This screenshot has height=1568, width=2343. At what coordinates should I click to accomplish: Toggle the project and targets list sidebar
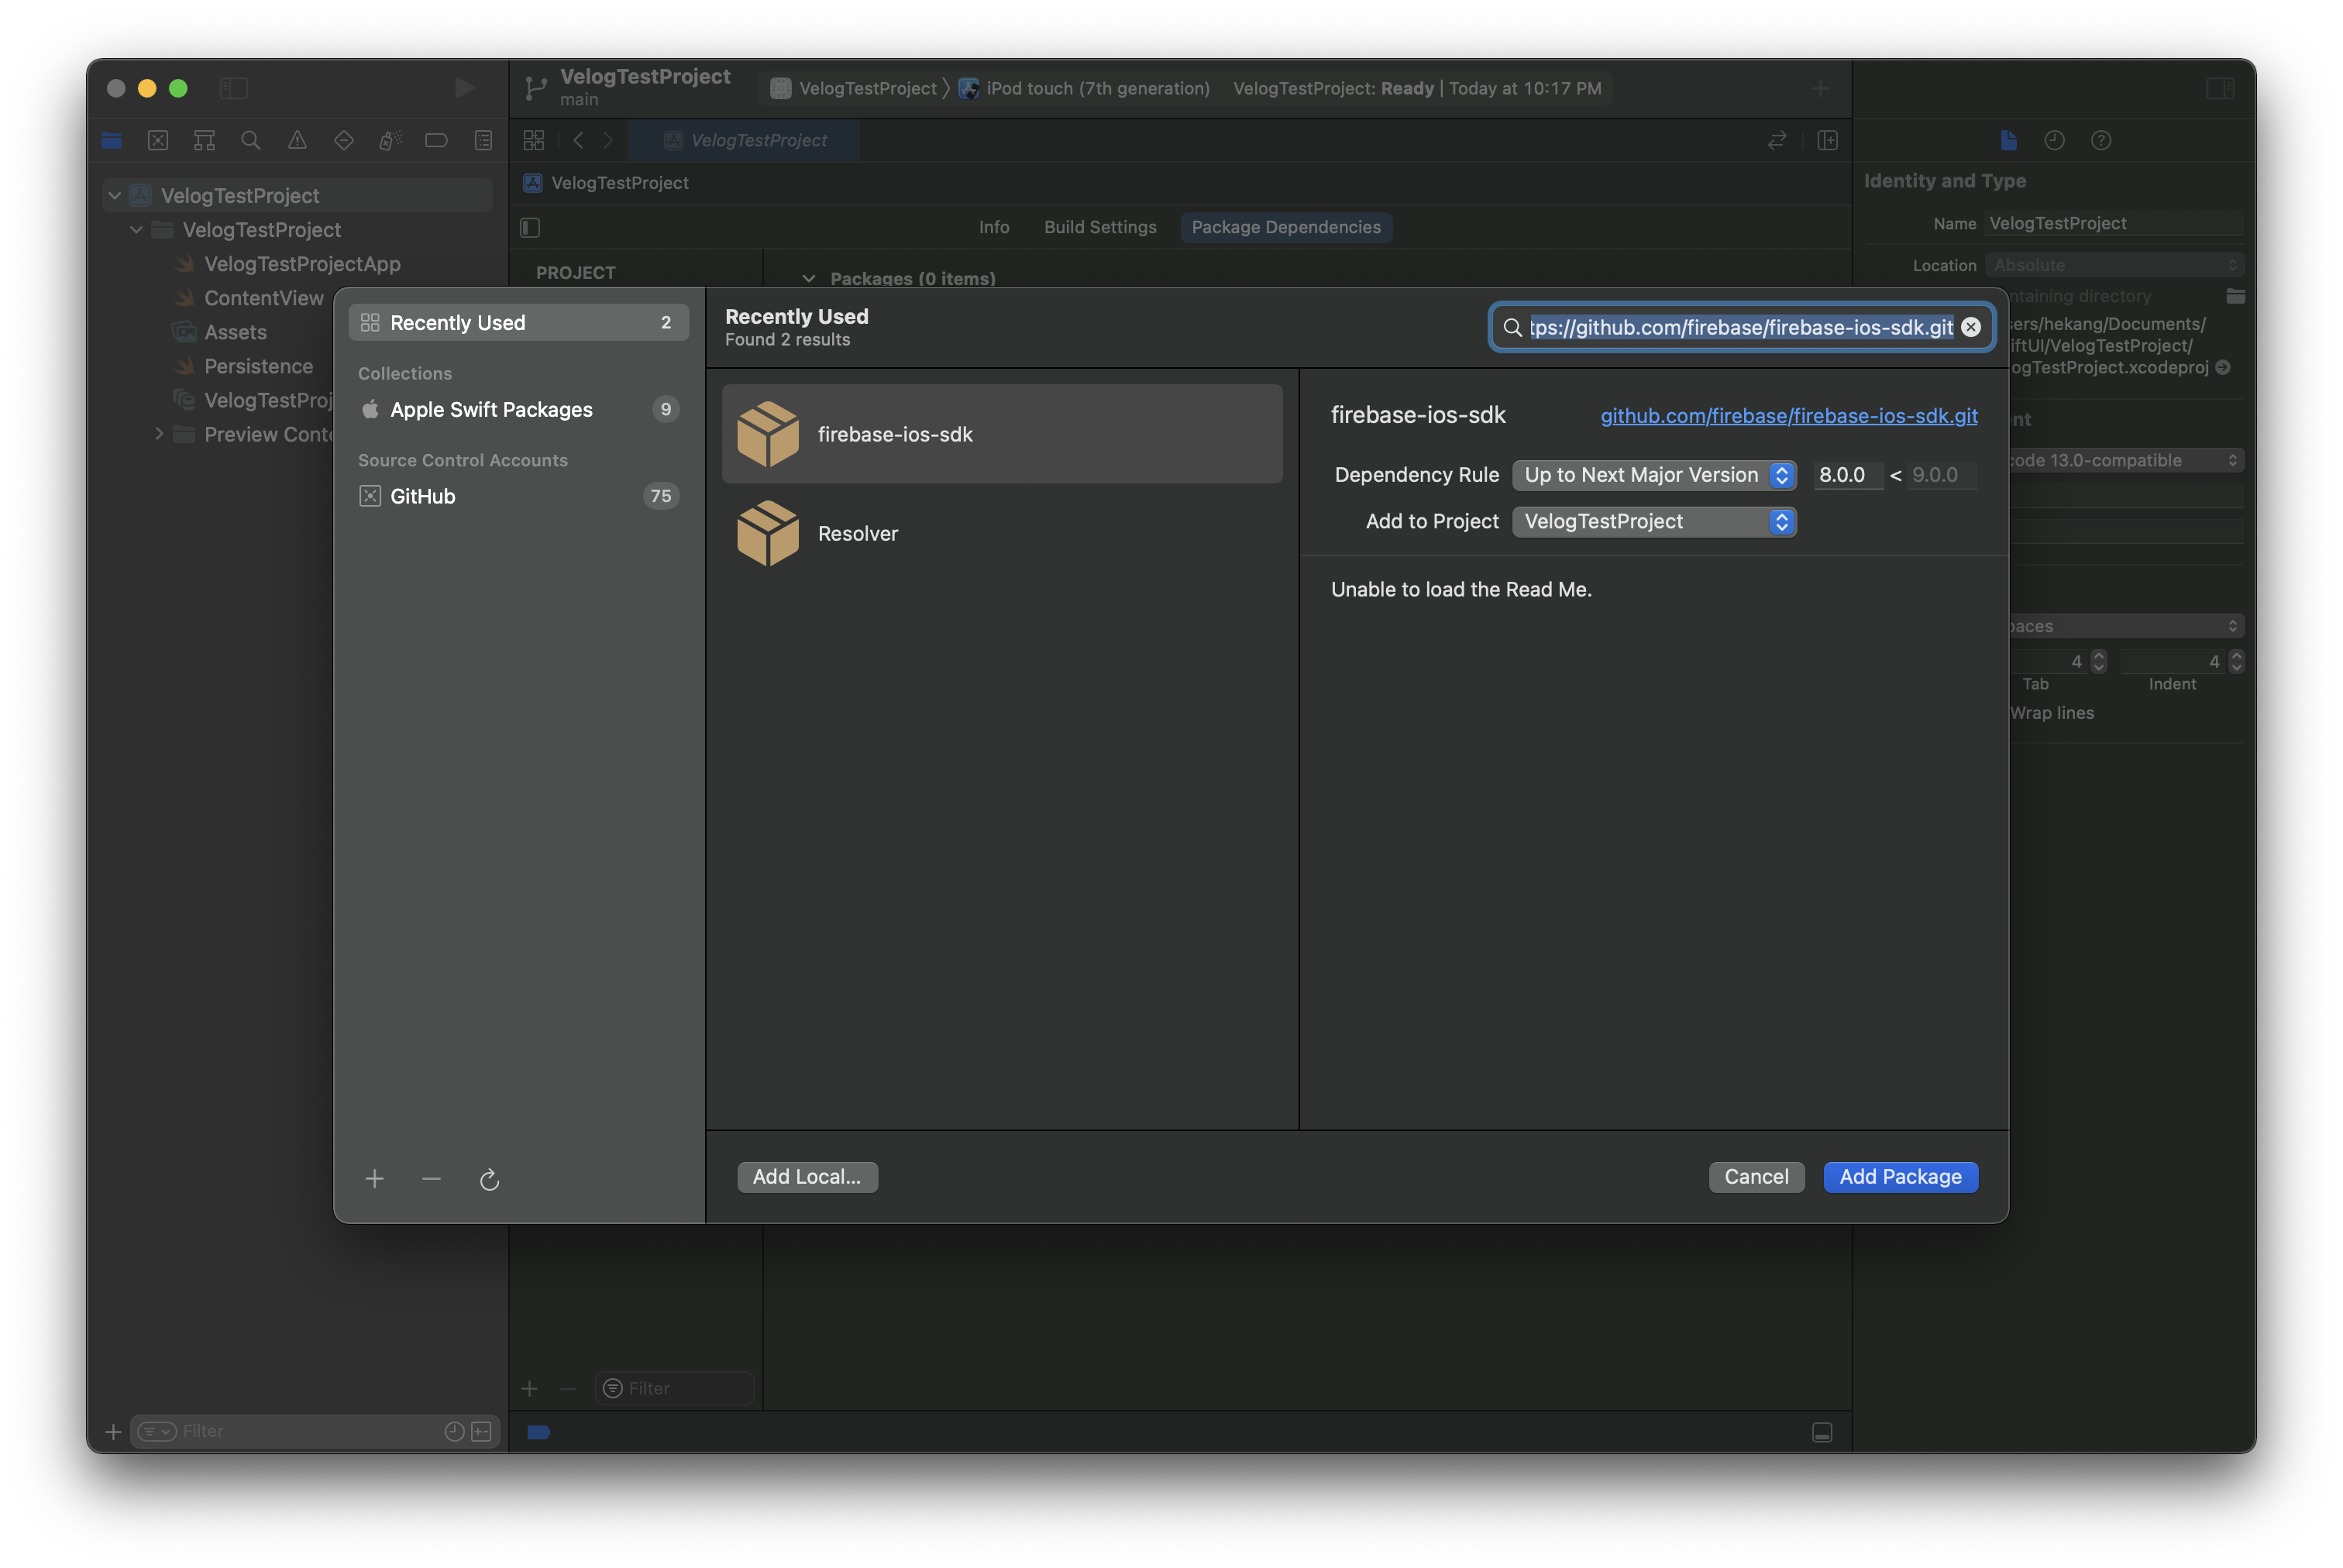pyautogui.click(x=530, y=227)
